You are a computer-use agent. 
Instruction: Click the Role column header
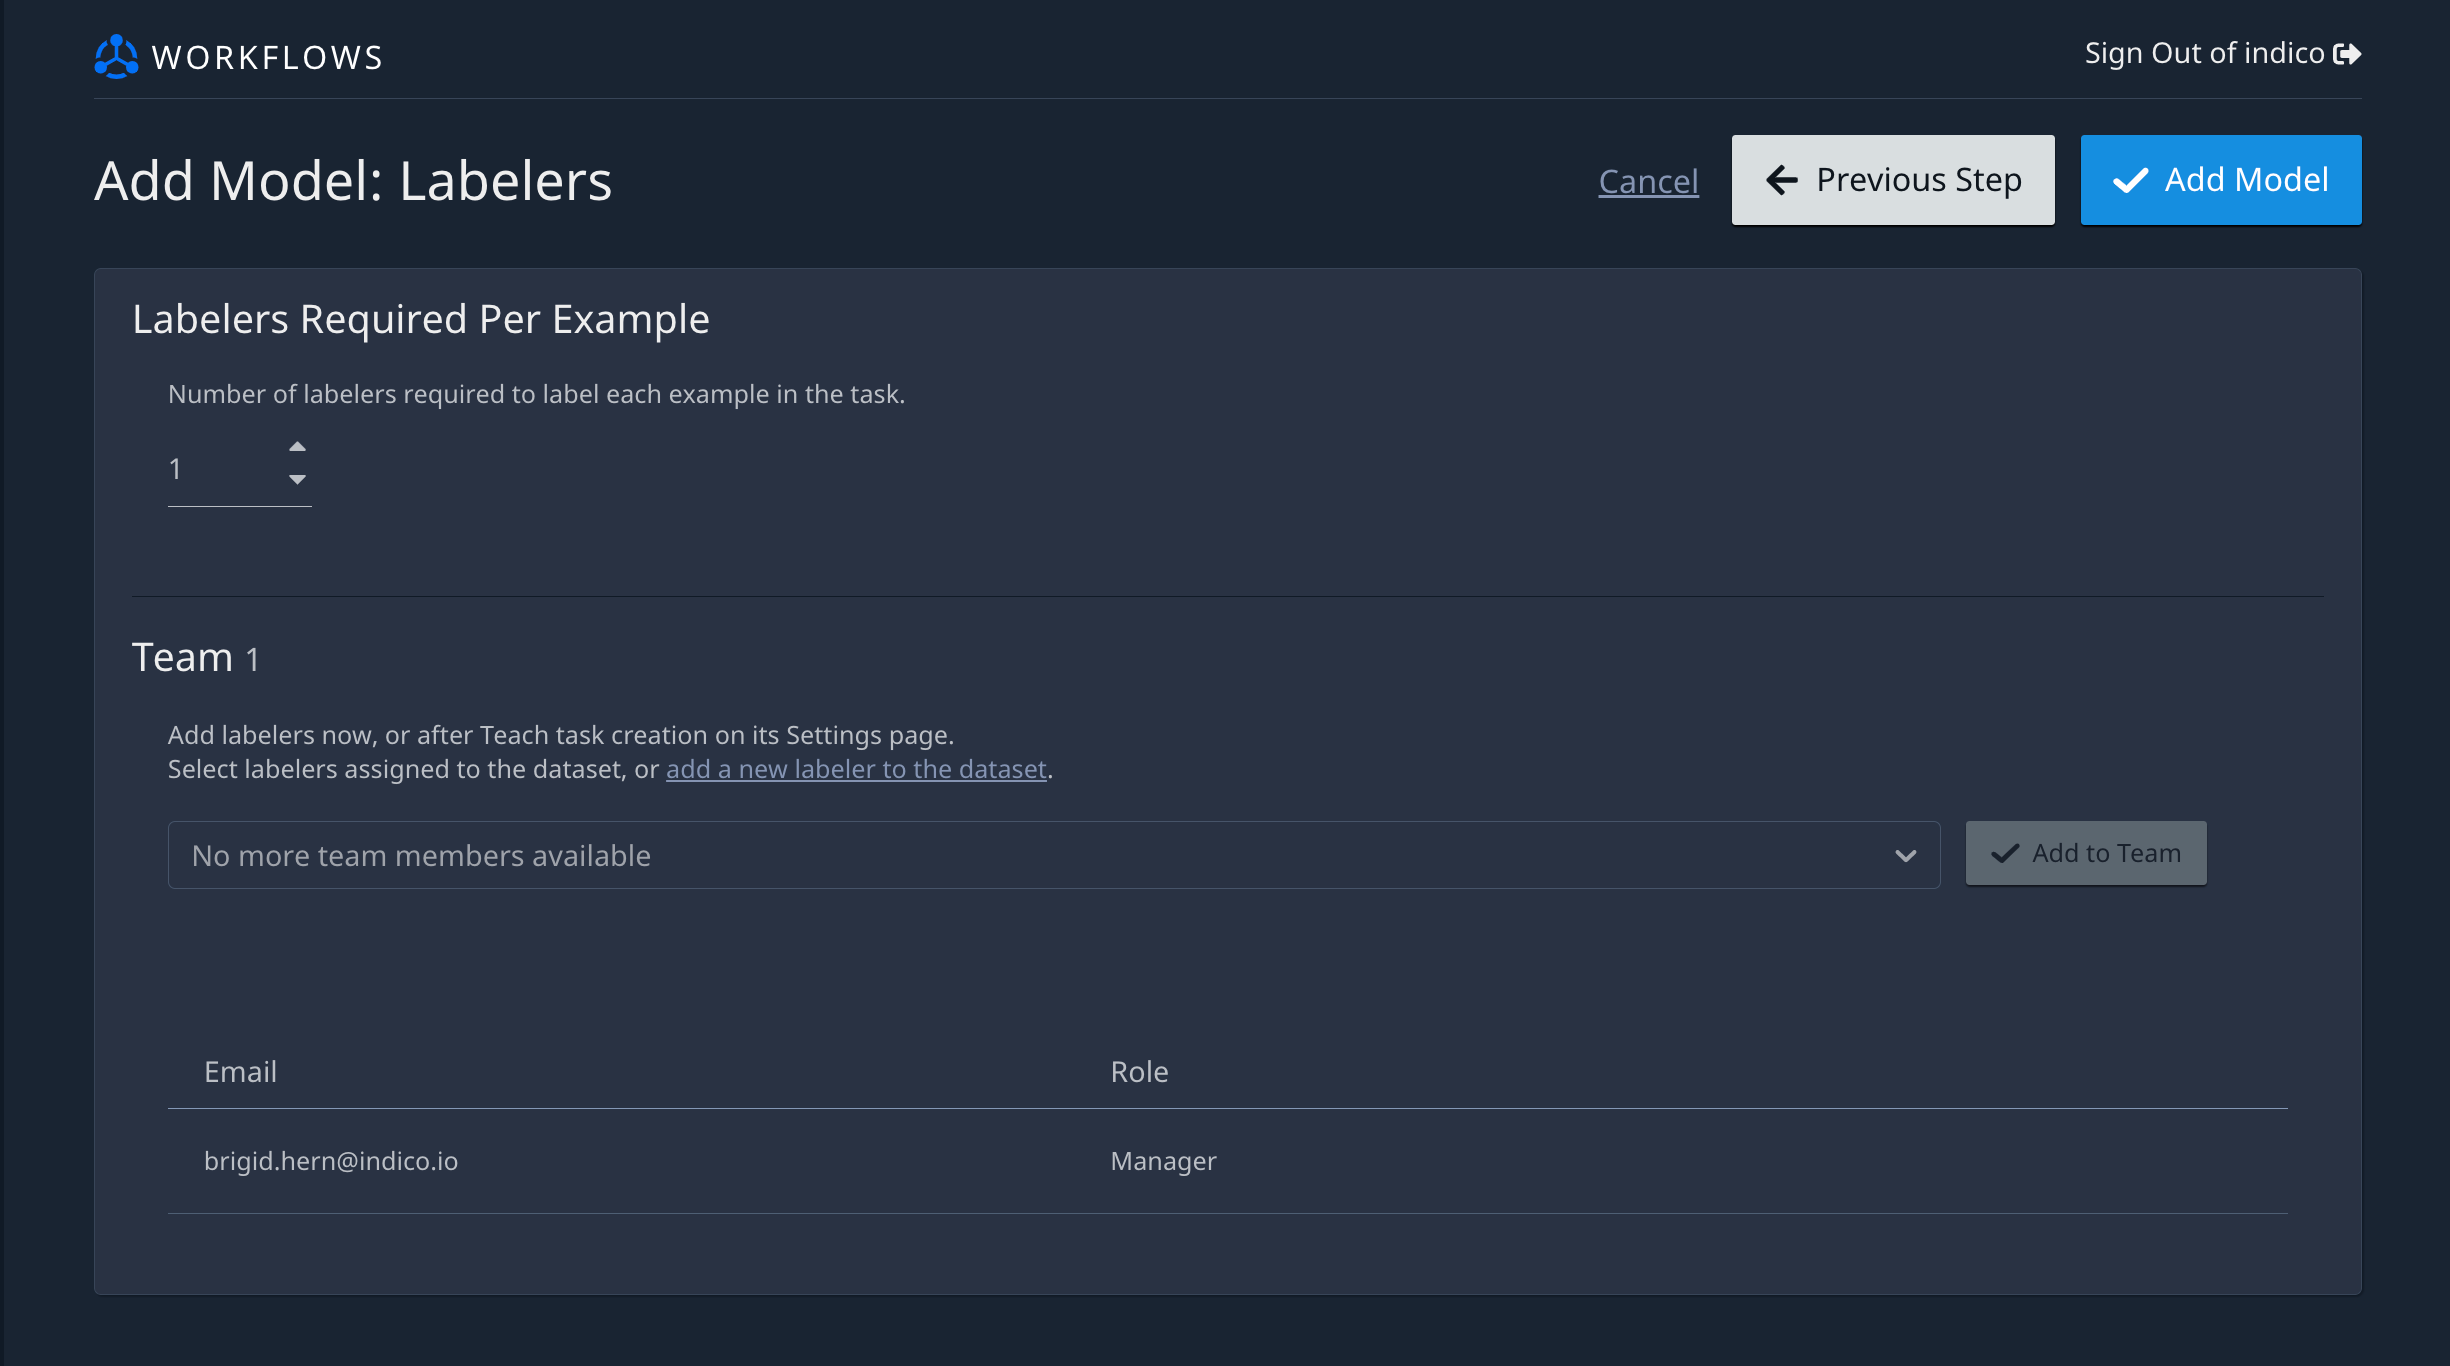tap(1139, 1072)
